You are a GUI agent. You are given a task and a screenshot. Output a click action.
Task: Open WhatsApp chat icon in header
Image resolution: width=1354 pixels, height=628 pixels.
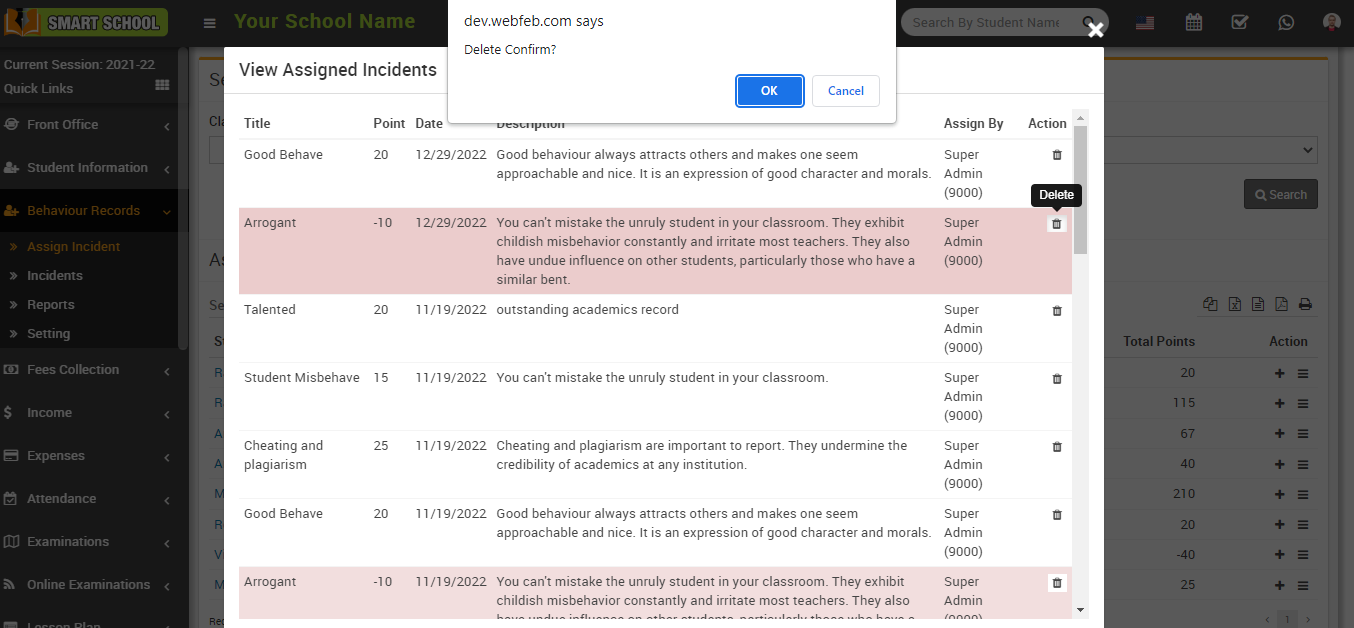1285,22
